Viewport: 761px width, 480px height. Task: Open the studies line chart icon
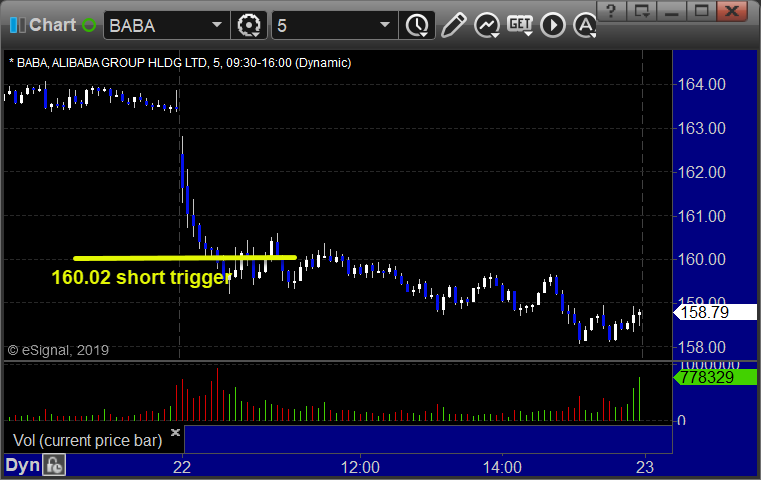[487, 26]
